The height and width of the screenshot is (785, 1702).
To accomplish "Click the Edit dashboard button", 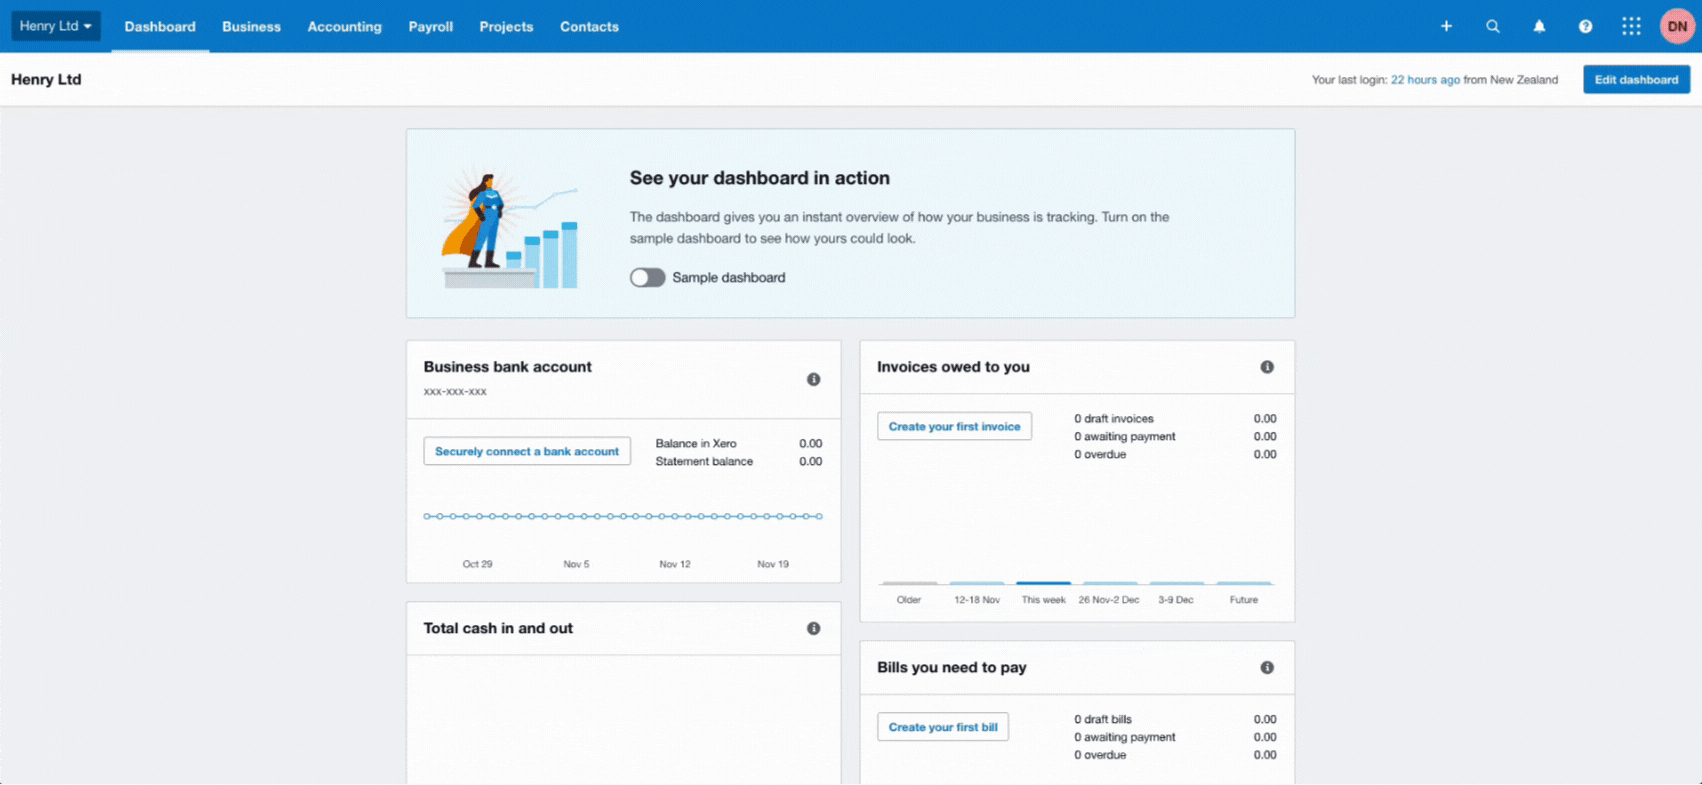I will [1636, 79].
